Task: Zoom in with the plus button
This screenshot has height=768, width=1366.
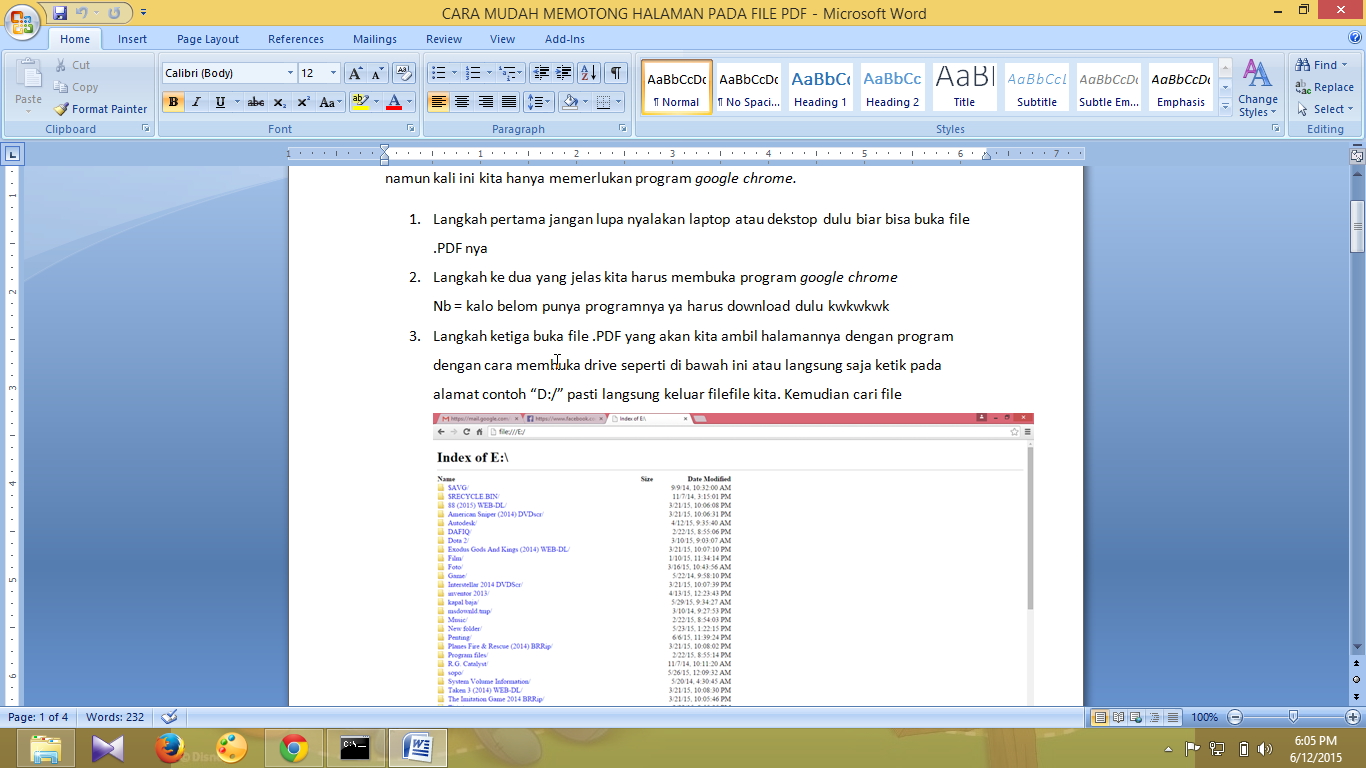Action: click(x=1353, y=717)
